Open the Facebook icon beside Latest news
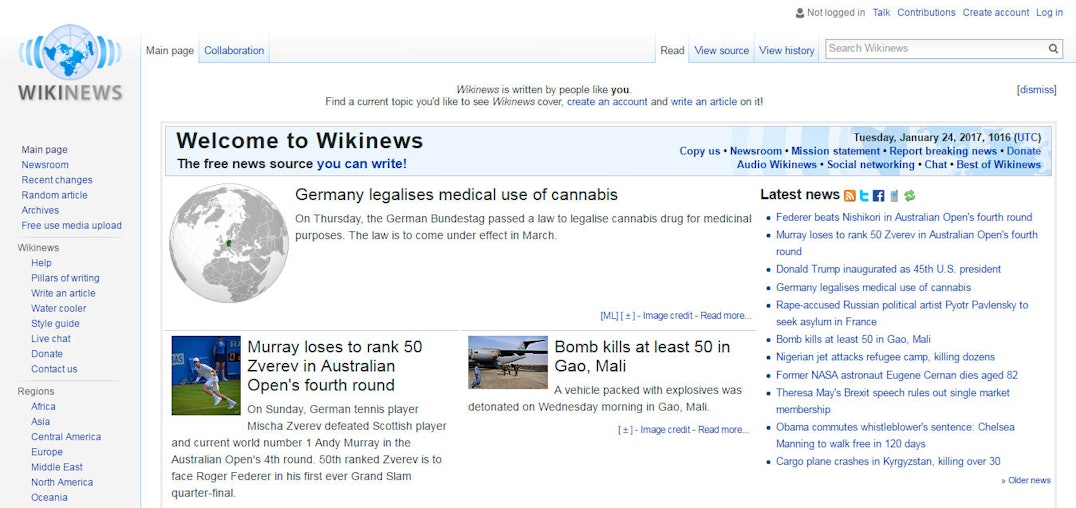This screenshot has height=508, width=1076. click(x=878, y=196)
